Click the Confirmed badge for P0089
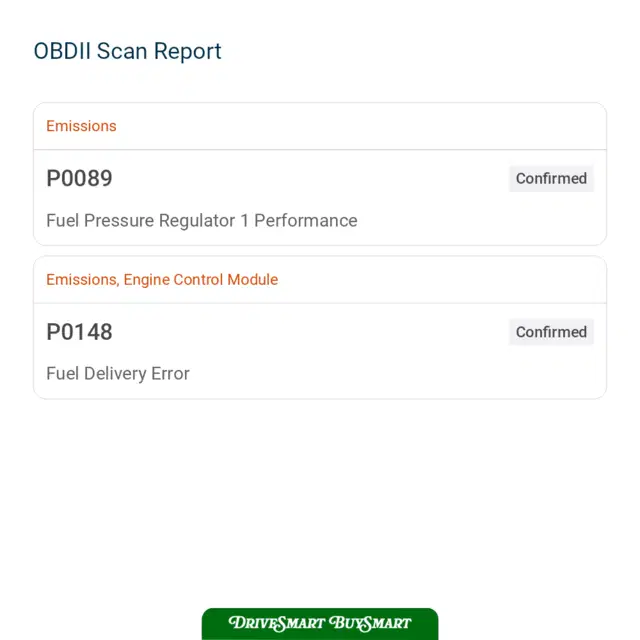This screenshot has width=640, height=640. tap(551, 178)
